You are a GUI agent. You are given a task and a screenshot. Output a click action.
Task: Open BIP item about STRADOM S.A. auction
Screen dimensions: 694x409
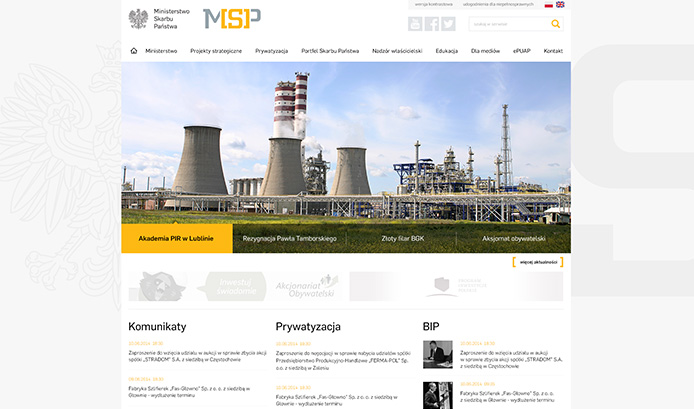coord(511,359)
